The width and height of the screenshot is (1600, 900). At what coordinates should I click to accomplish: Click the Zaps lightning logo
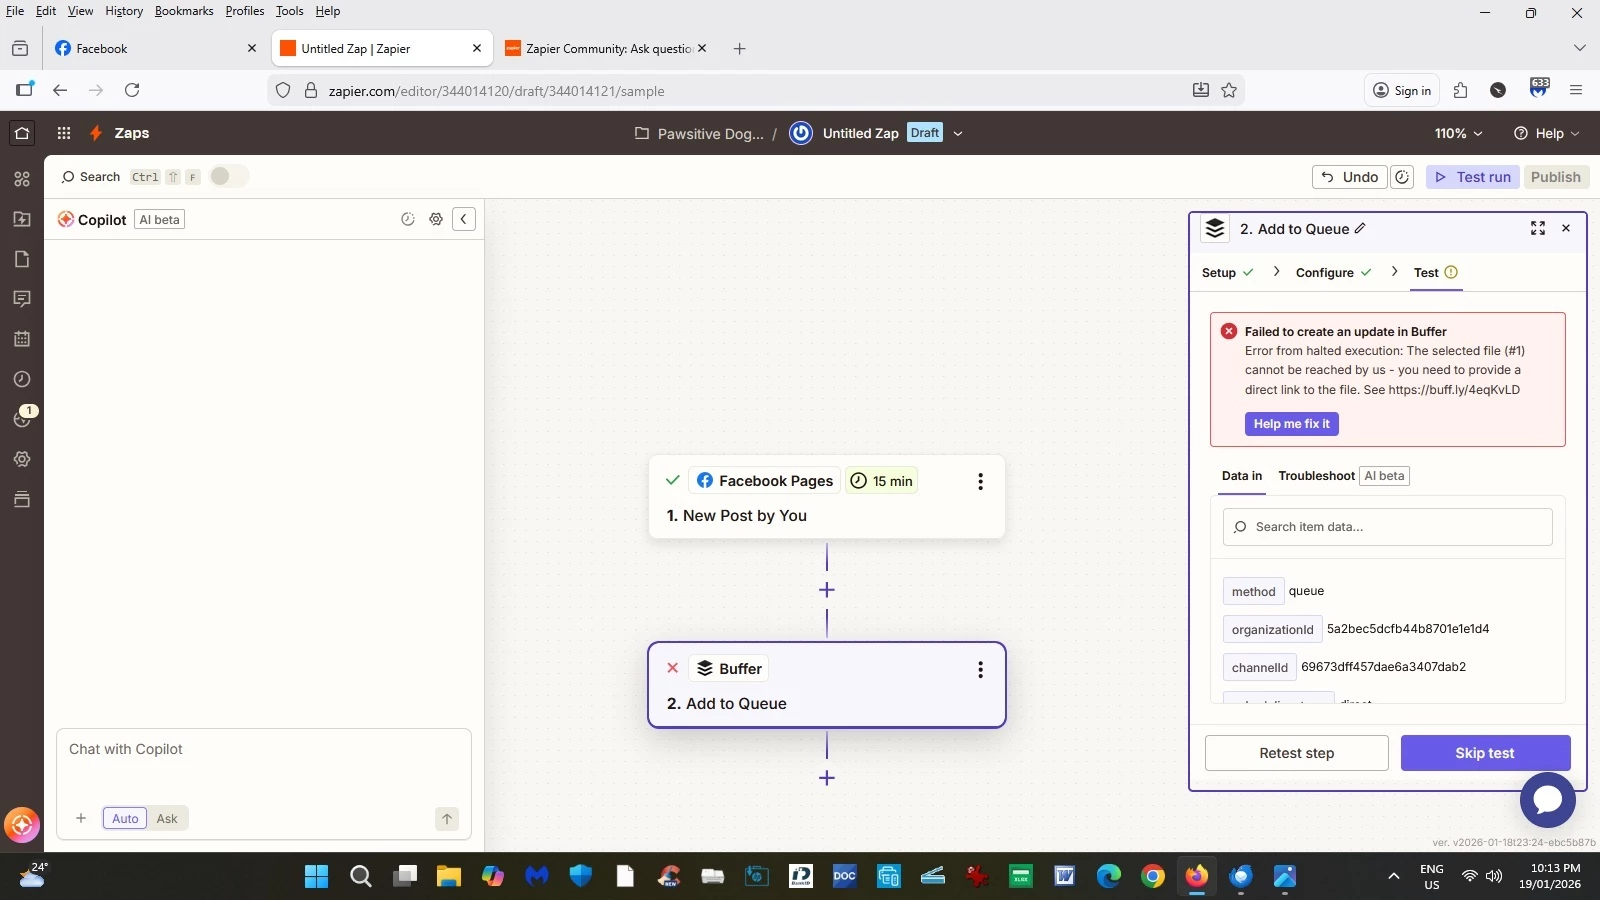coord(96,133)
